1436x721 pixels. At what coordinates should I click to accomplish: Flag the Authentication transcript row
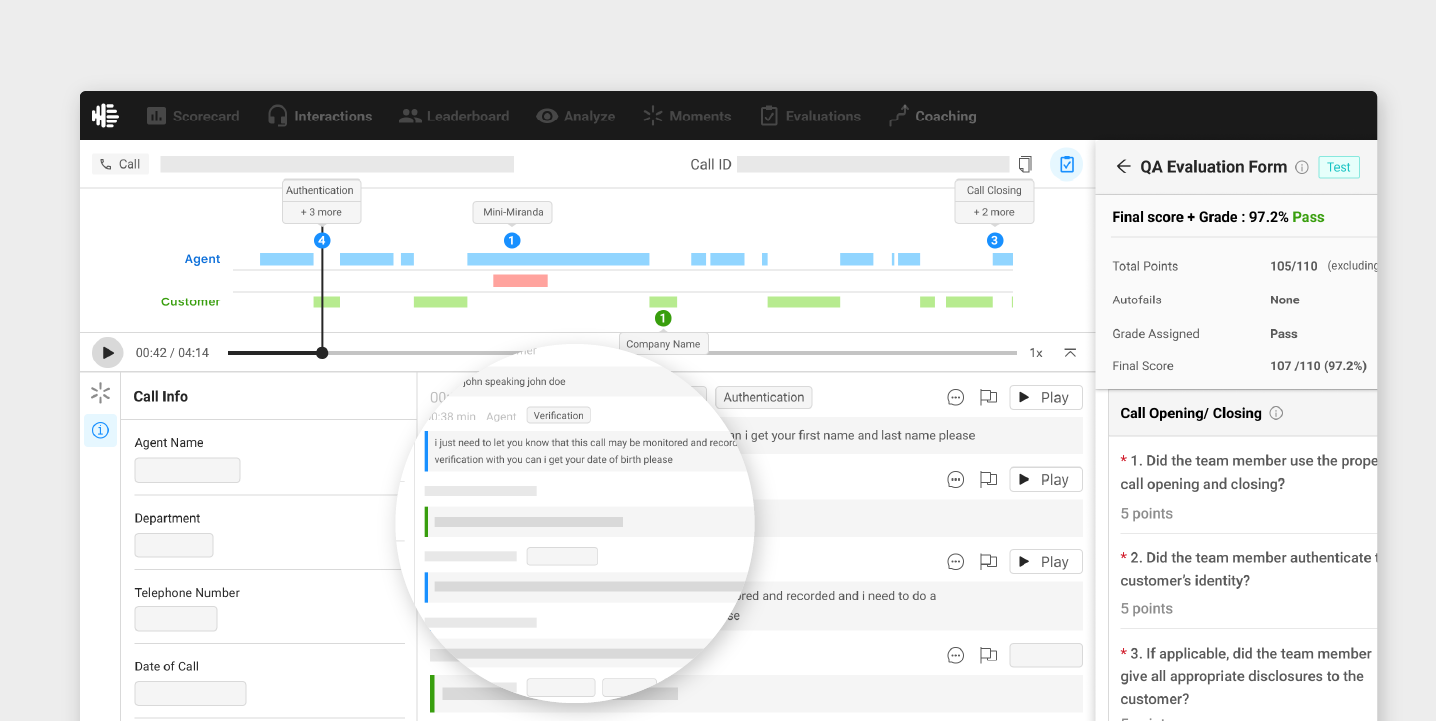tap(989, 398)
